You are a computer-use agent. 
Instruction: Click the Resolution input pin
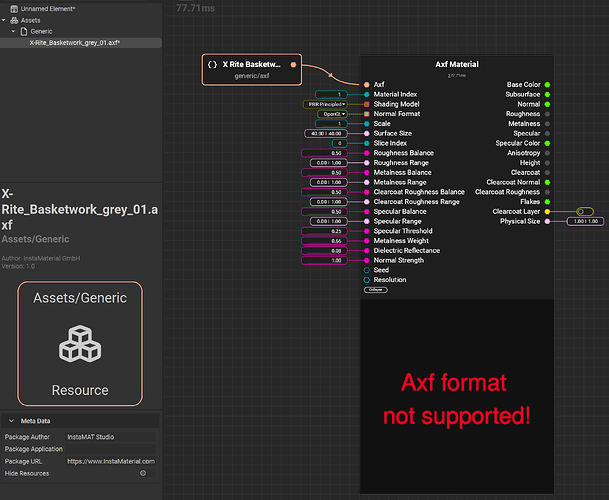pyautogui.click(x=367, y=280)
